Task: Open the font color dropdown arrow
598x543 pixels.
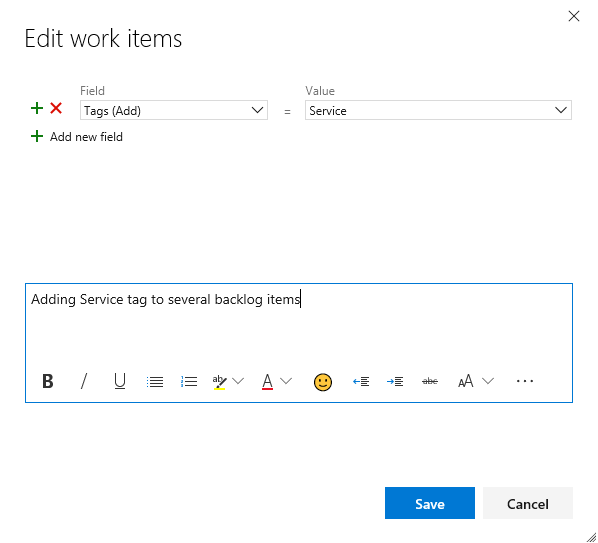Action: click(286, 381)
